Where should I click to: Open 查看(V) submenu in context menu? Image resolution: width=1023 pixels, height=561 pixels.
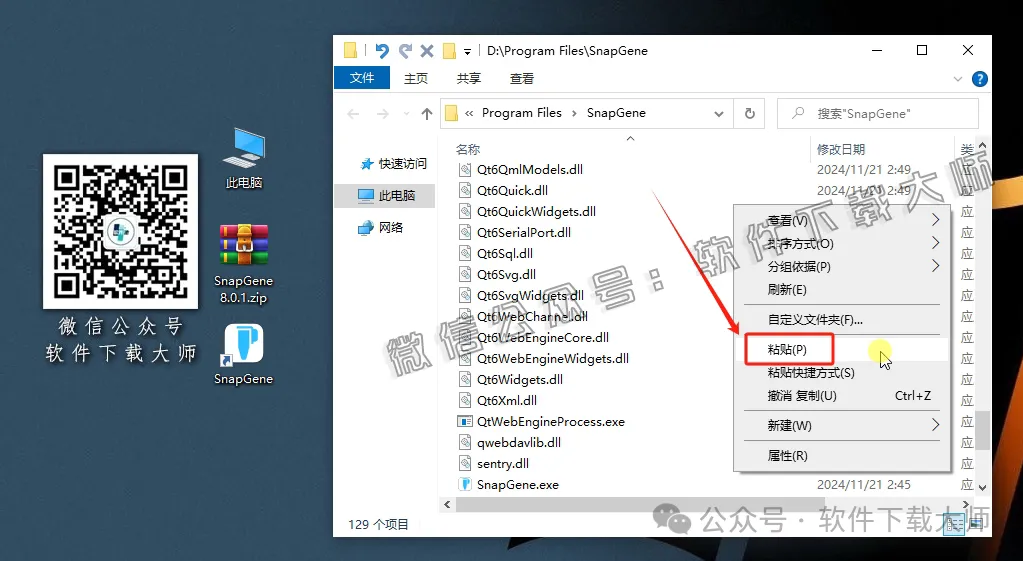[x=842, y=220]
